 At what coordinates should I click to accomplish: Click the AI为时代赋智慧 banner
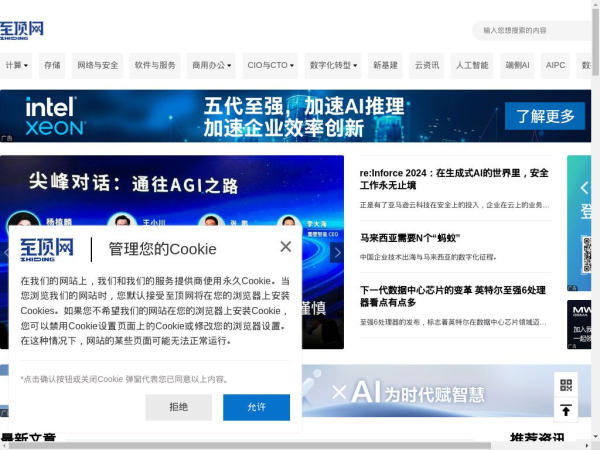click(x=427, y=391)
